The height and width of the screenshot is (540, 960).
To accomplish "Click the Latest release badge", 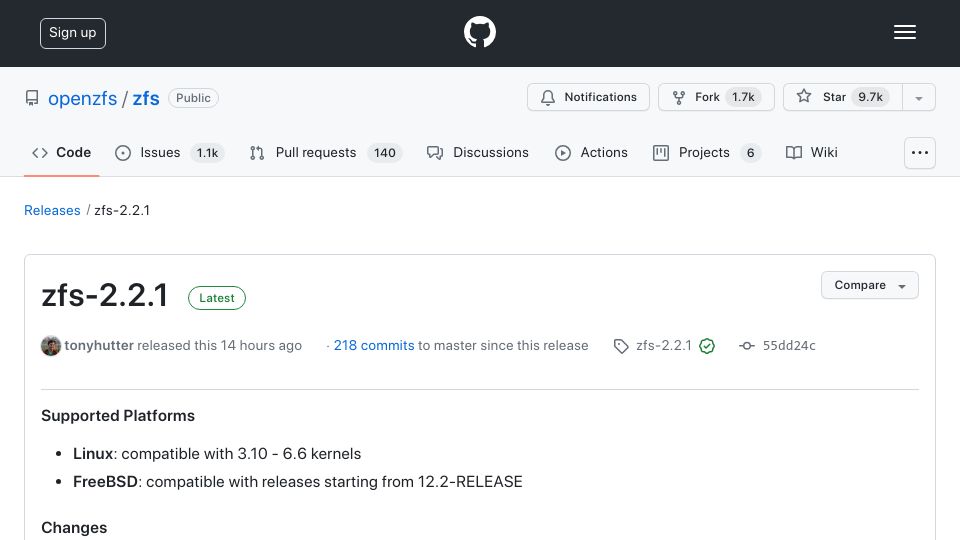I will (x=217, y=298).
